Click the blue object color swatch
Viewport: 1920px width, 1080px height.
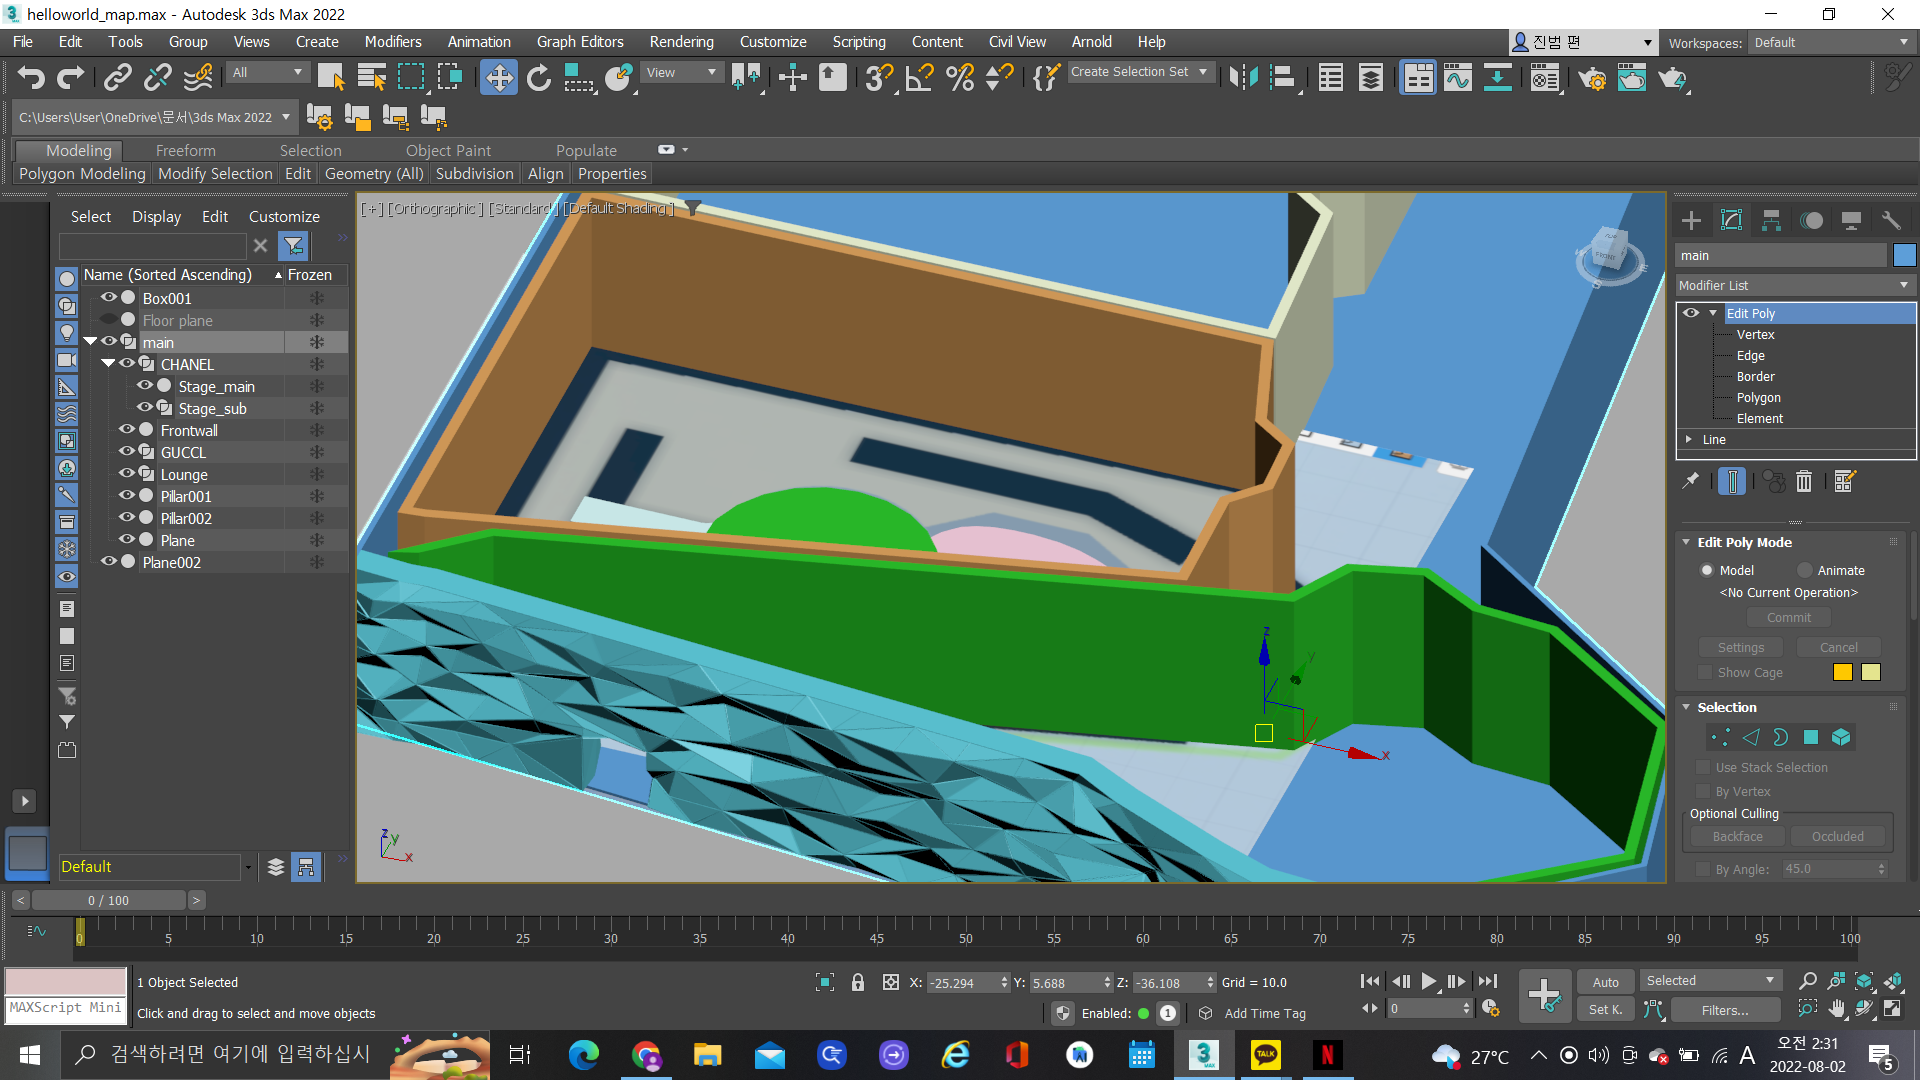[1904, 256]
